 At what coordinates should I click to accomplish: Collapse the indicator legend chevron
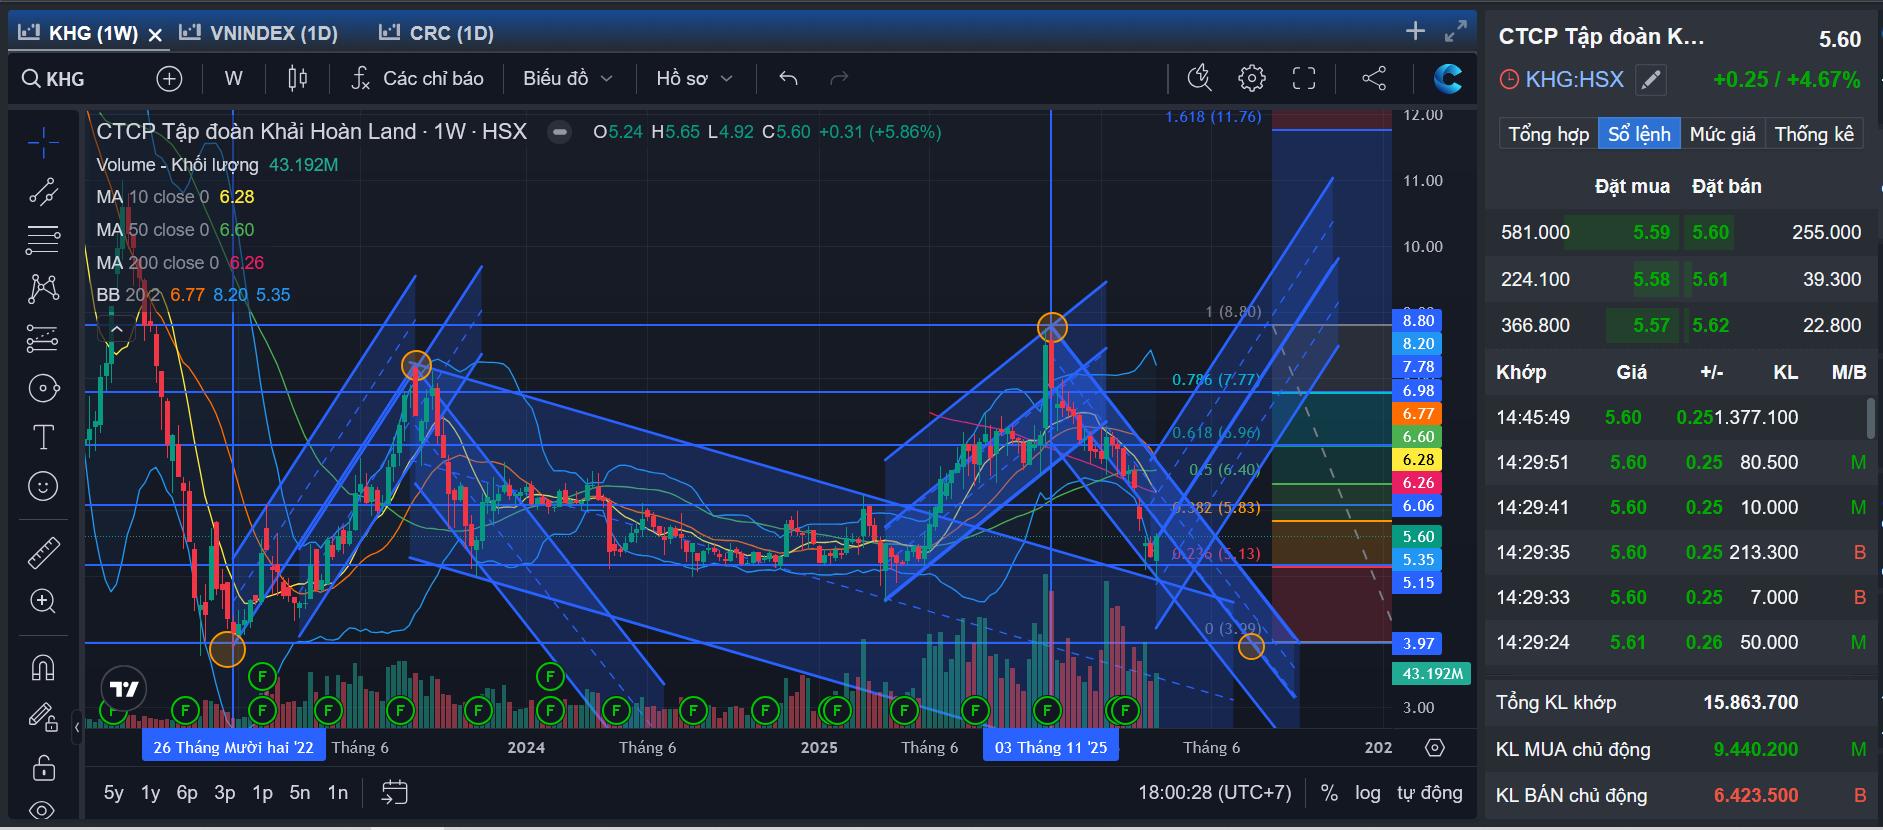[x=116, y=328]
